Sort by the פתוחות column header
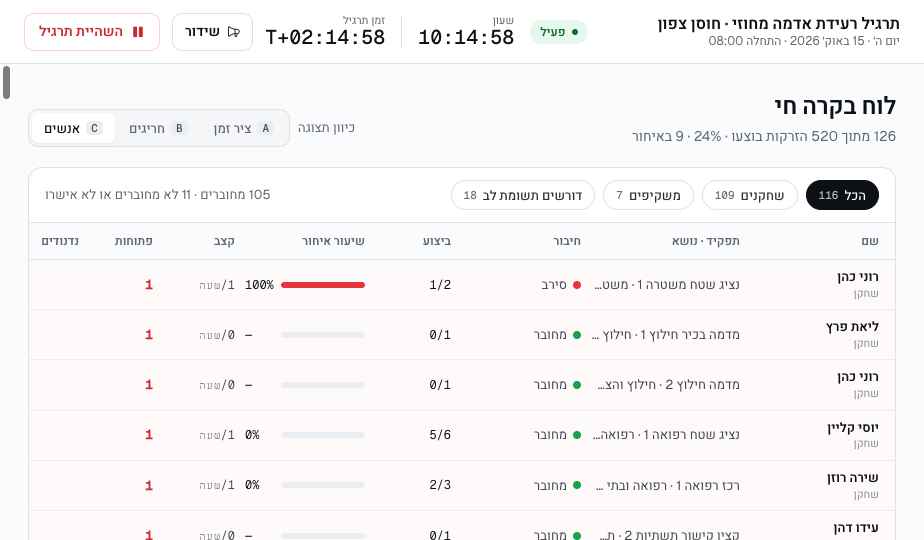Viewport: 924px width, 540px height. (134, 241)
